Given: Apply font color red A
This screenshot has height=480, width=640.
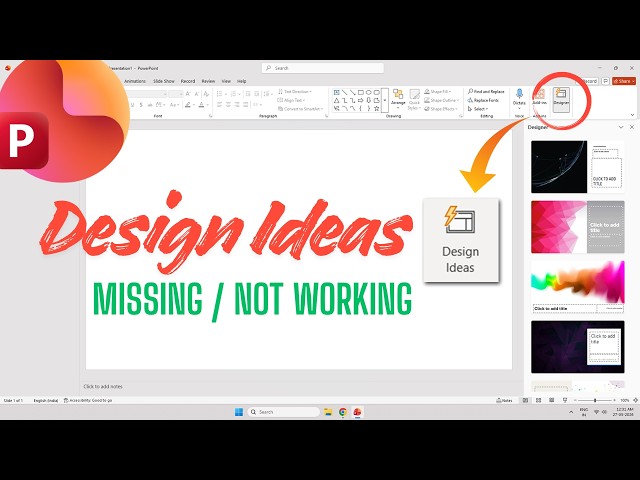Looking at the screenshot, I should coord(201,105).
